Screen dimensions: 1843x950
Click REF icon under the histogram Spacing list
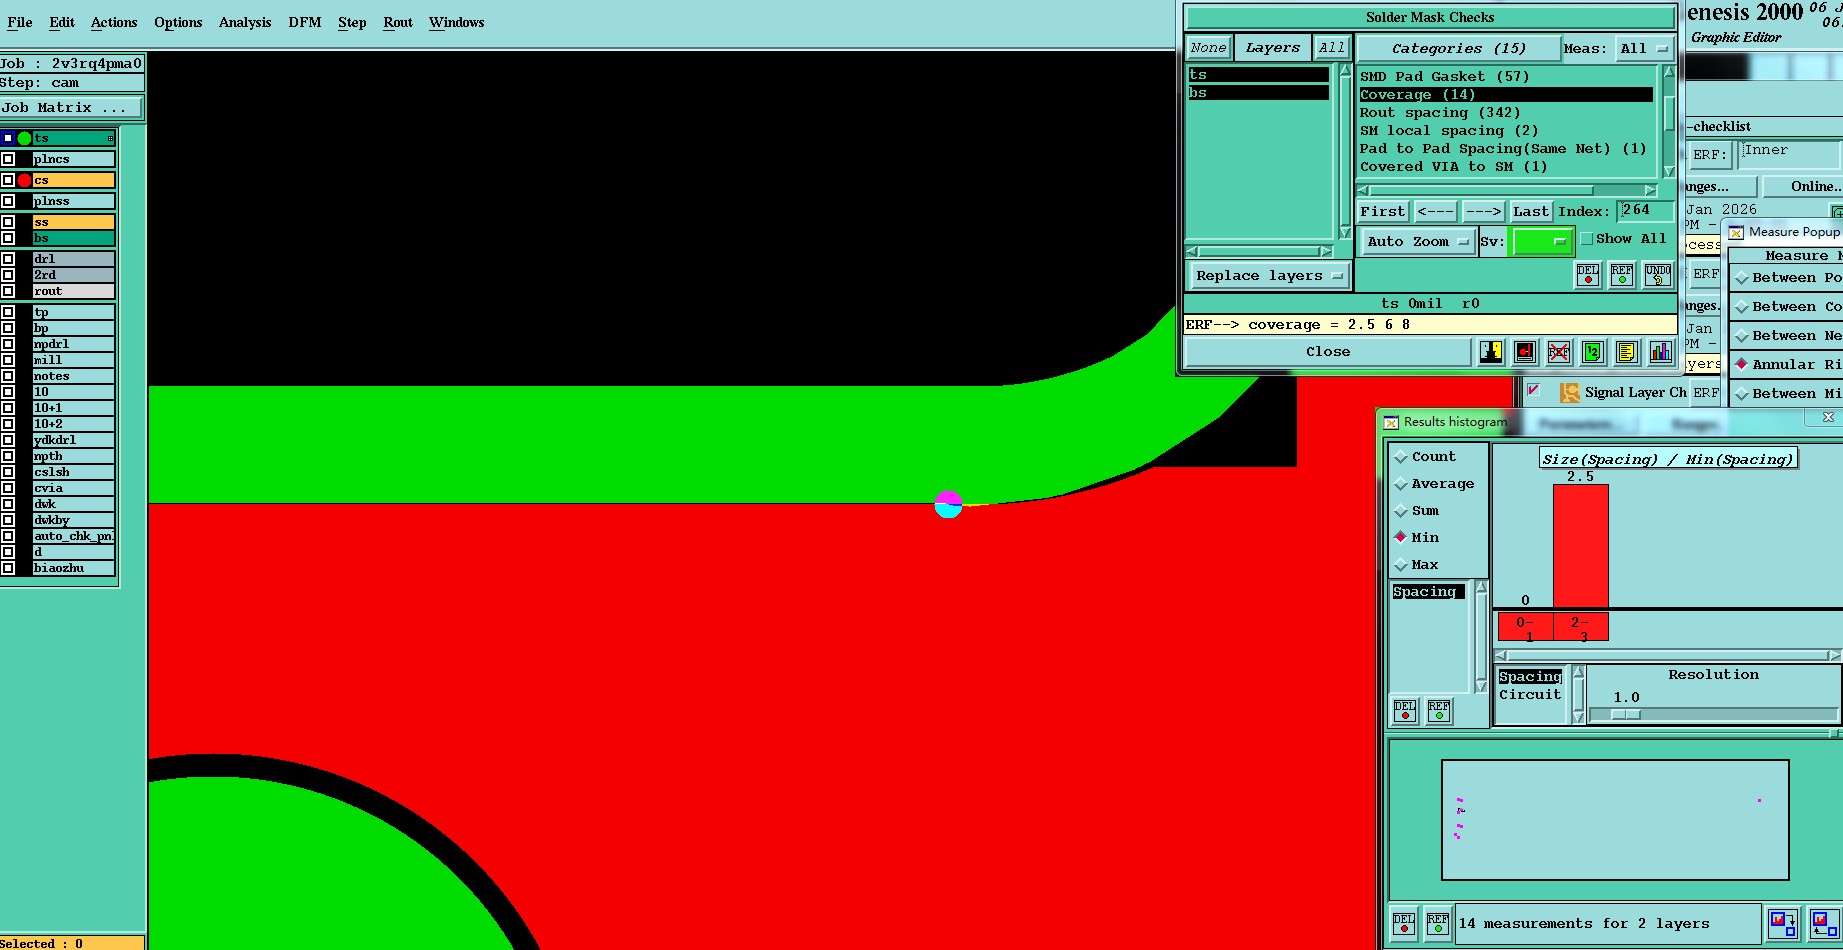tap(1439, 711)
